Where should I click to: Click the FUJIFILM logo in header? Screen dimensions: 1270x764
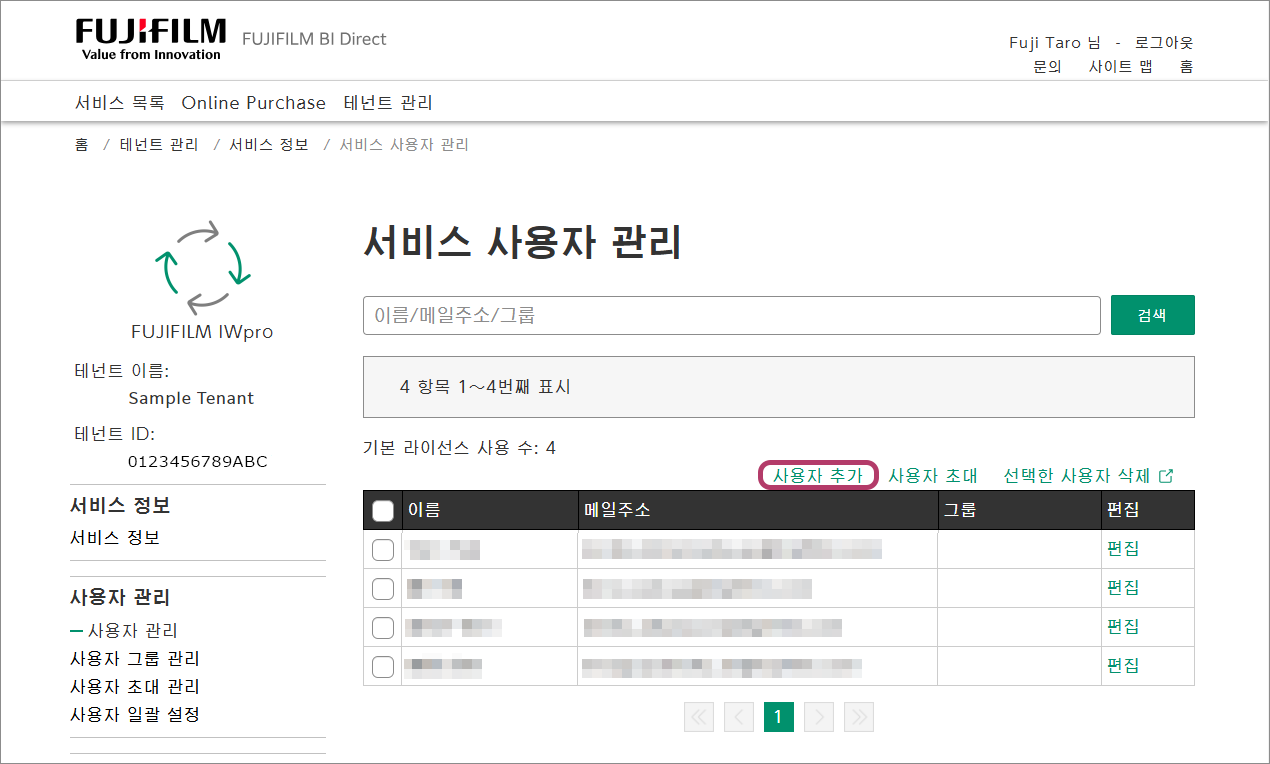point(151,39)
